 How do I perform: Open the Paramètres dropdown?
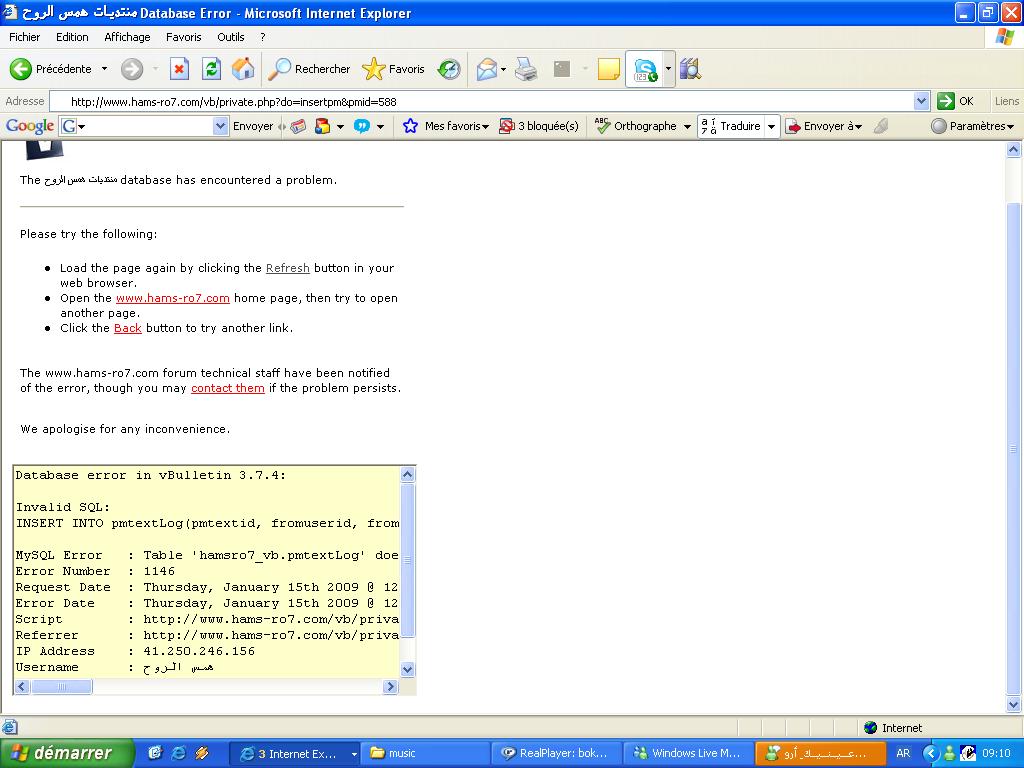point(973,126)
